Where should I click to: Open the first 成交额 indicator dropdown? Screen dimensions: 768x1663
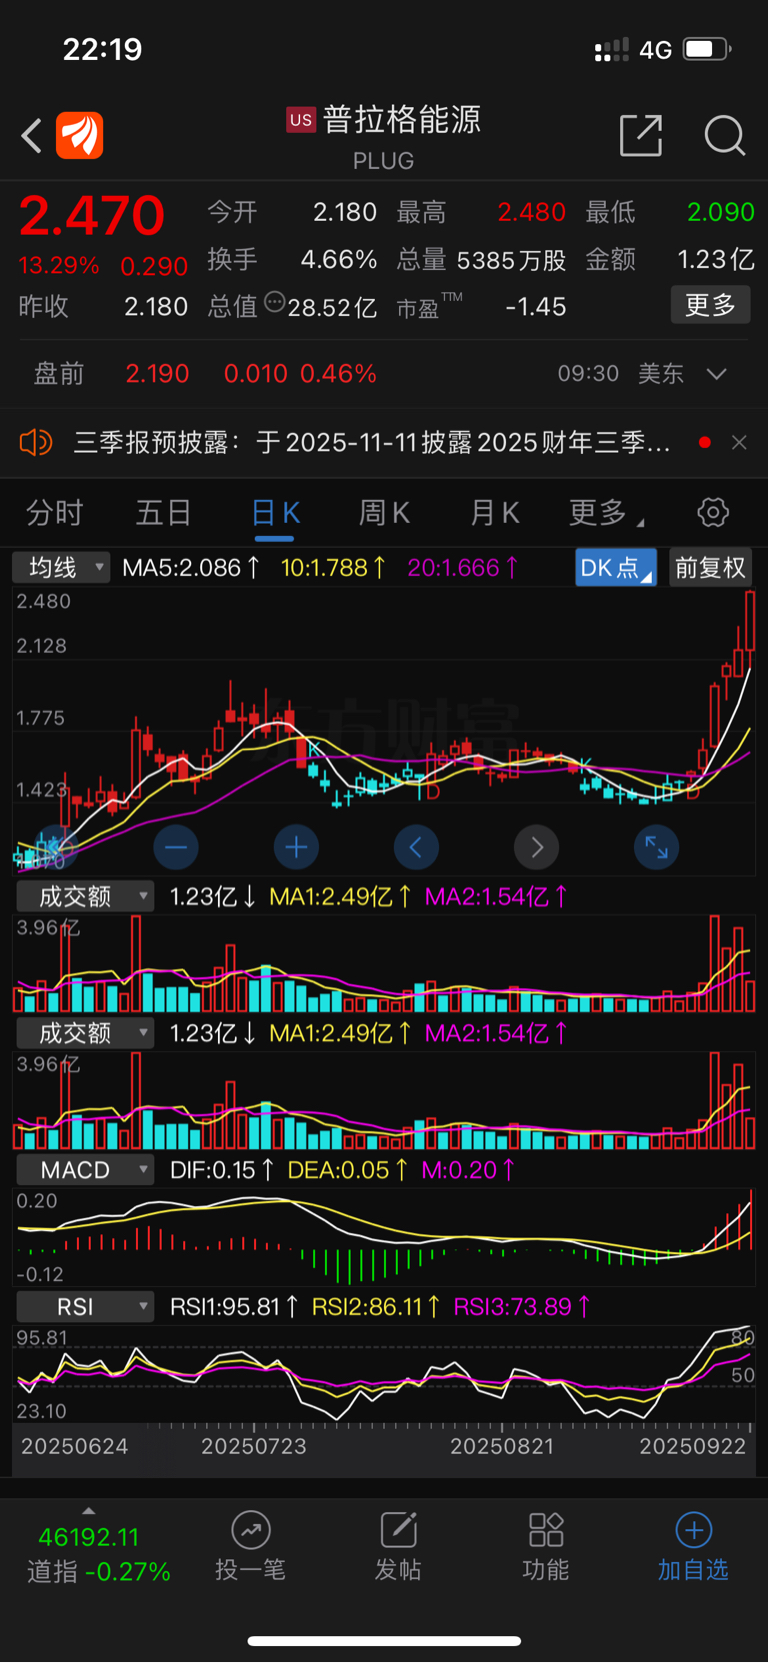(x=85, y=896)
